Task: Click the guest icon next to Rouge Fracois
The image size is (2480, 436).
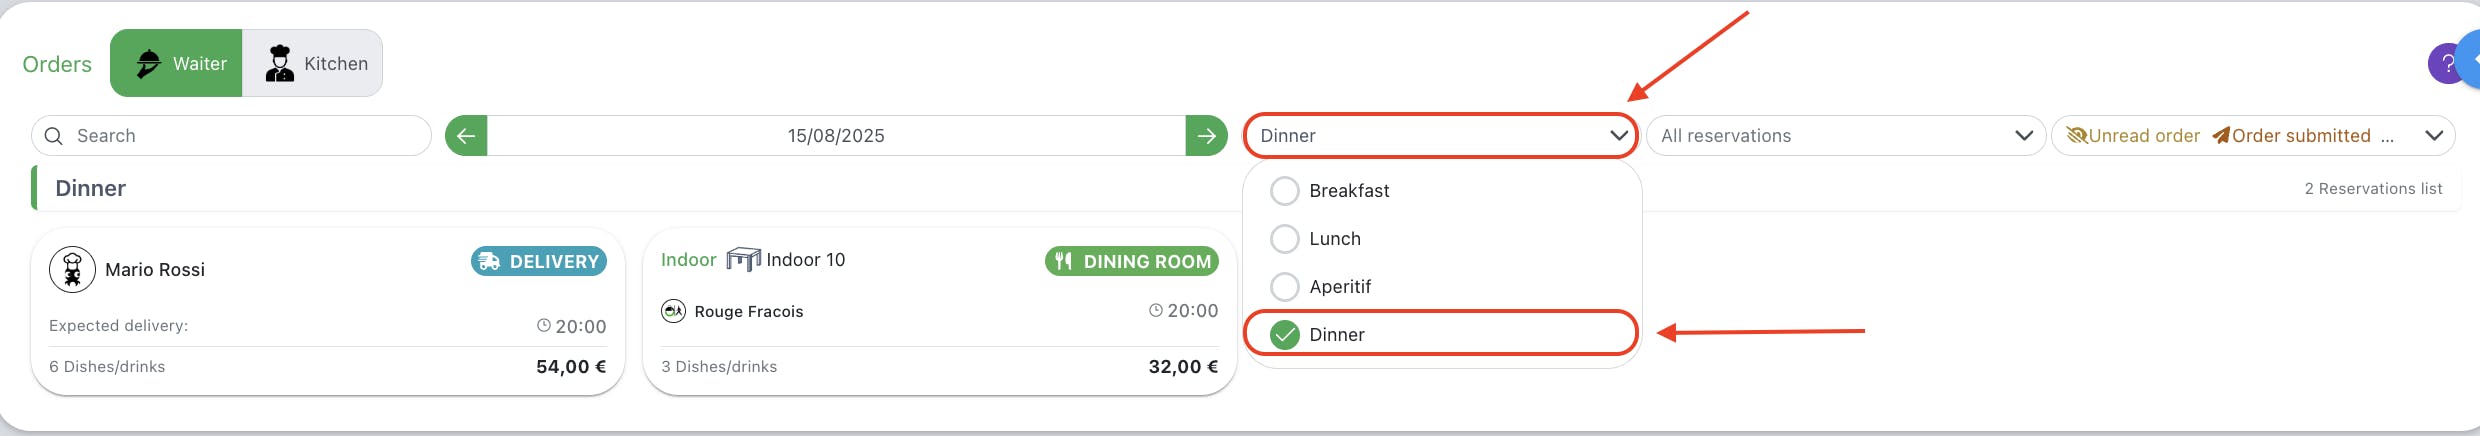Action: tap(673, 311)
